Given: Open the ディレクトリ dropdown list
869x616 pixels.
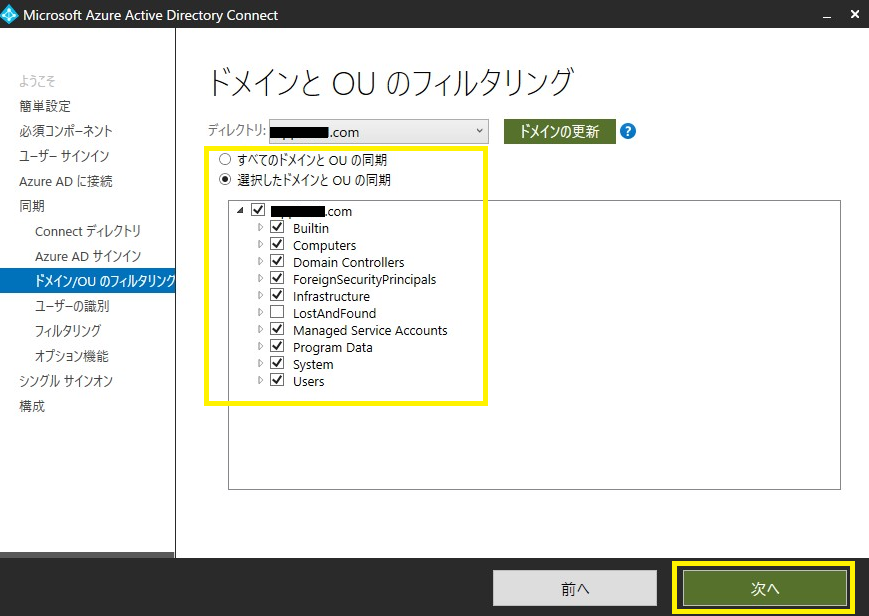Looking at the screenshot, I should (x=379, y=131).
